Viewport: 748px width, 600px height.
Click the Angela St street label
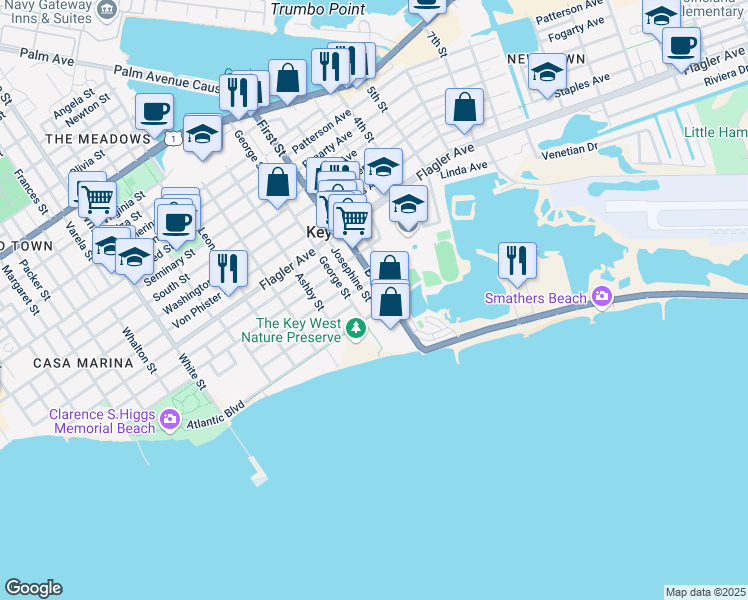(74, 103)
